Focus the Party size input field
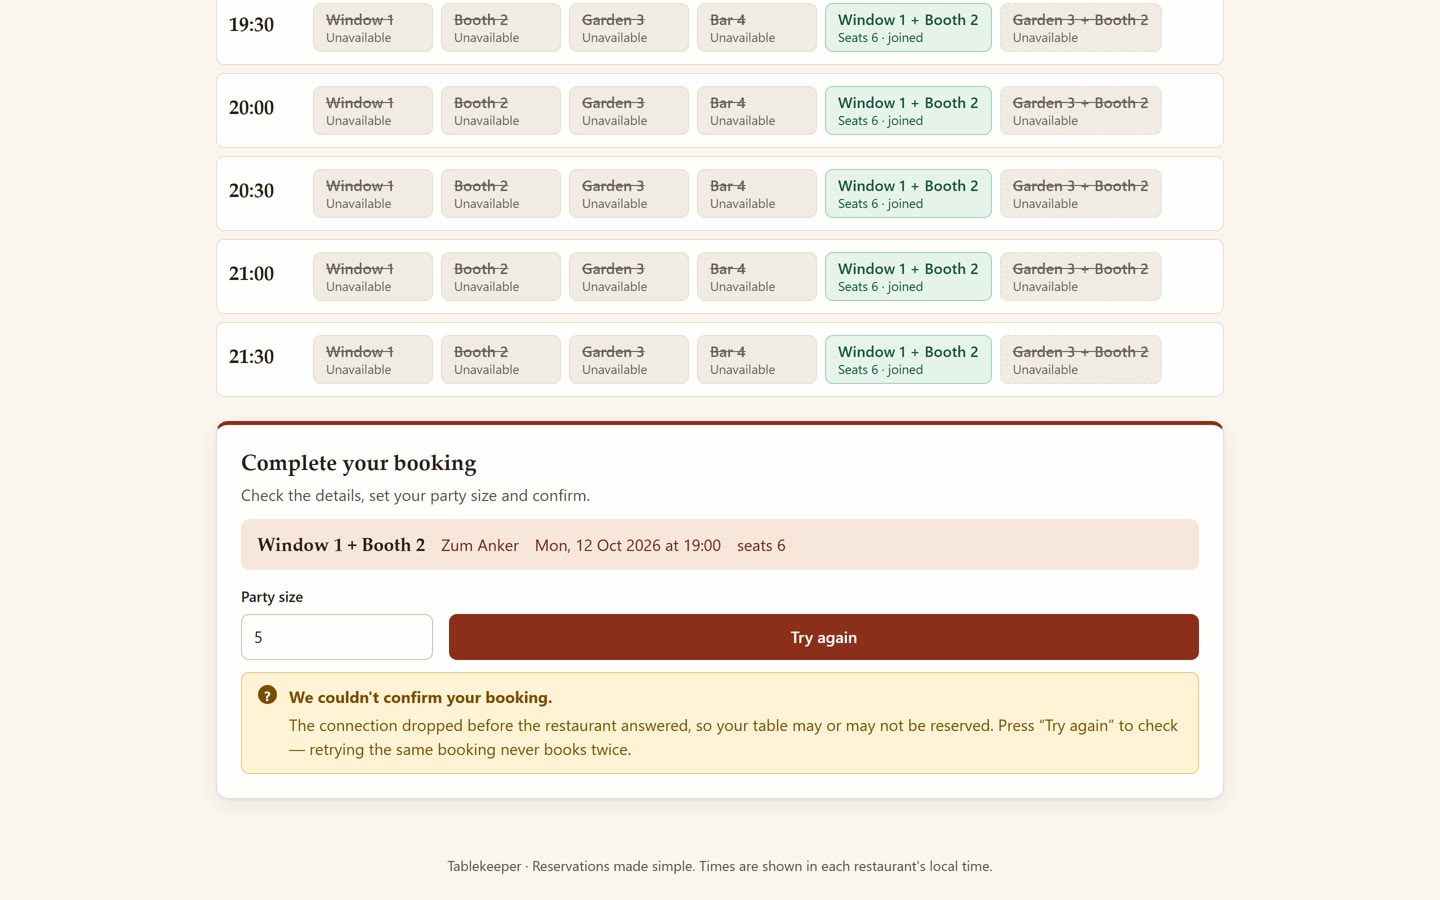The height and width of the screenshot is (900, 1440). pos(337,637)
